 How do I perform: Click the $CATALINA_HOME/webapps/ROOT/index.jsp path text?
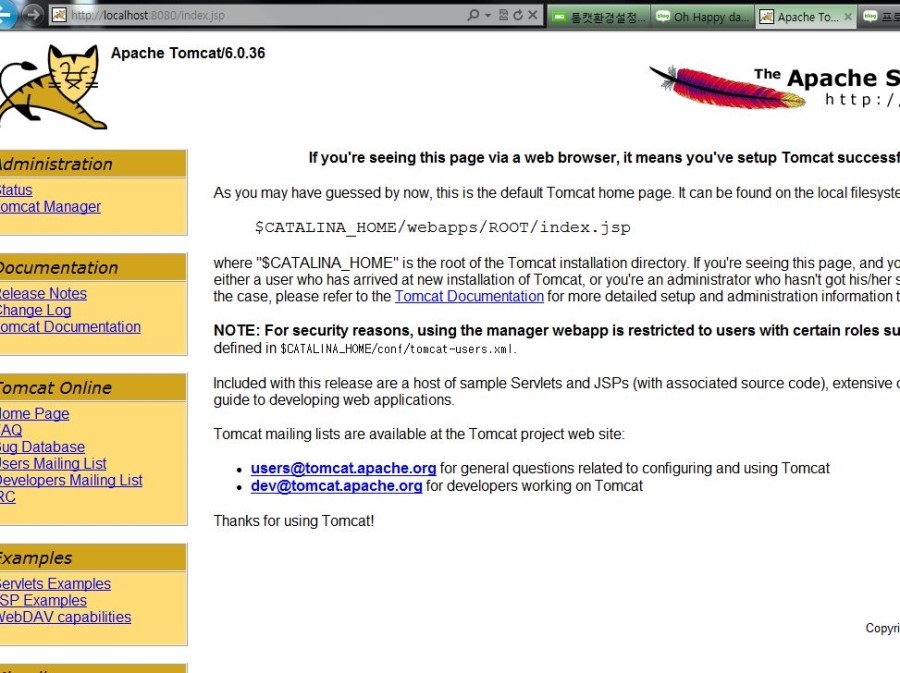click(443, 227)
